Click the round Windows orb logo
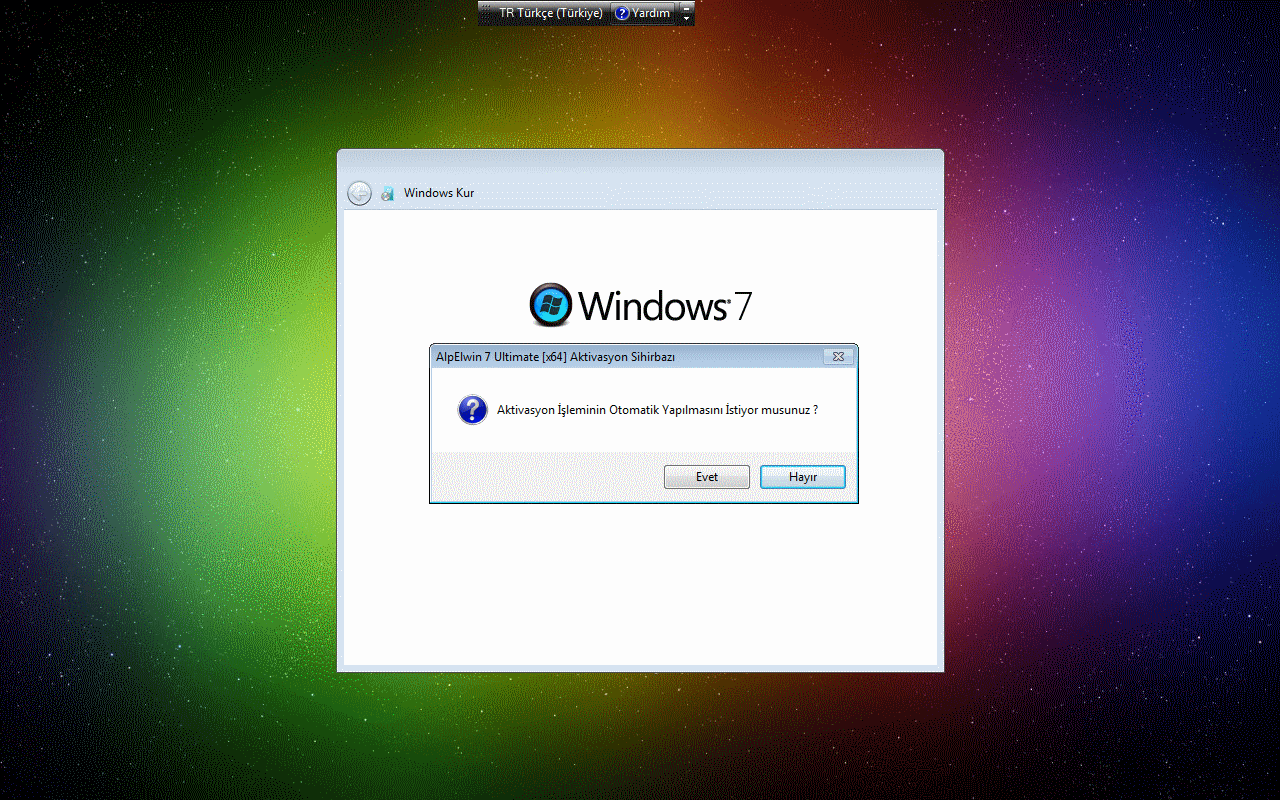The width and height of the screenshot is (1280, 800). coord(550,305)
